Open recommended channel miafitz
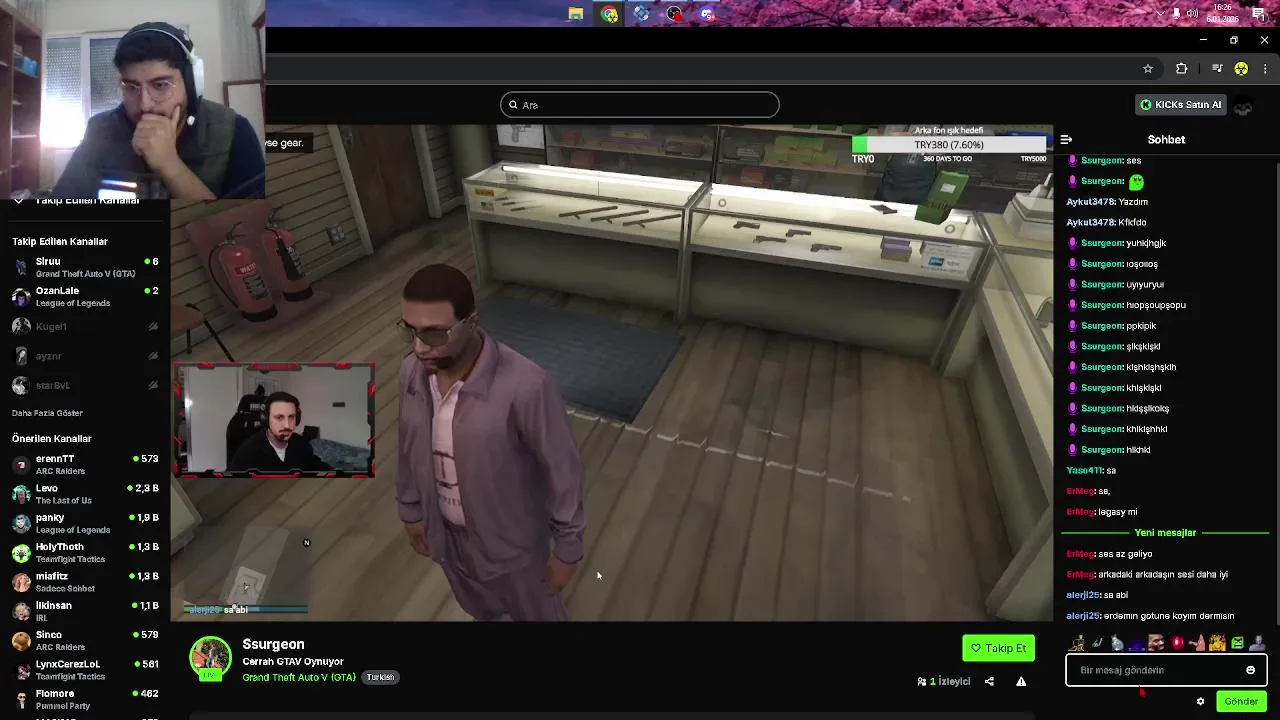The image size is (1280, 720). [x=85, y=582]
